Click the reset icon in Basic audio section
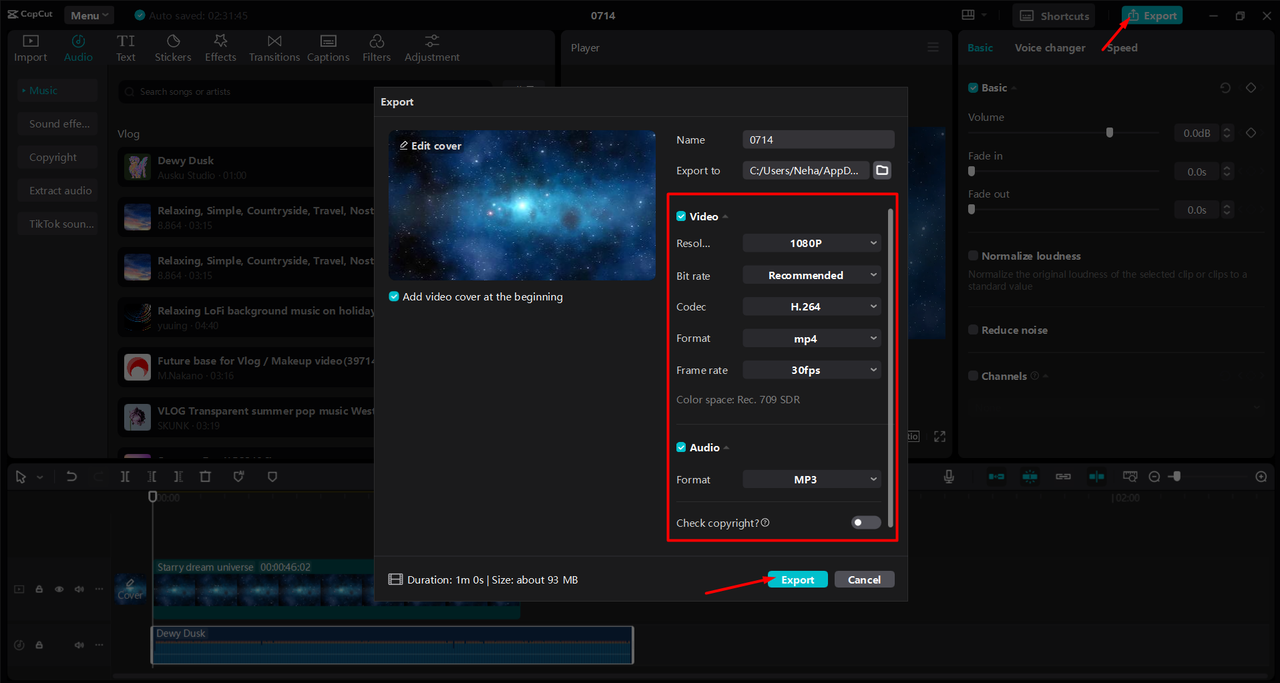 1225,88
